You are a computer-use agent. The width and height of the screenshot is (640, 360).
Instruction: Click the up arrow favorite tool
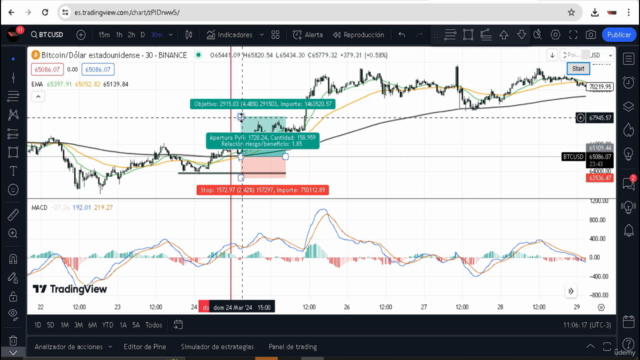[504, 35]
